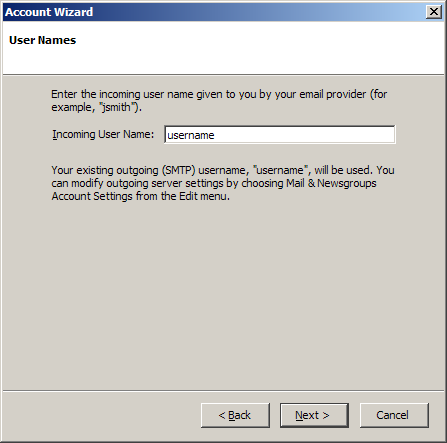This screenshot has height=443, width=447.
Task: Click the Account Wizard title bar
Action: 213,12
